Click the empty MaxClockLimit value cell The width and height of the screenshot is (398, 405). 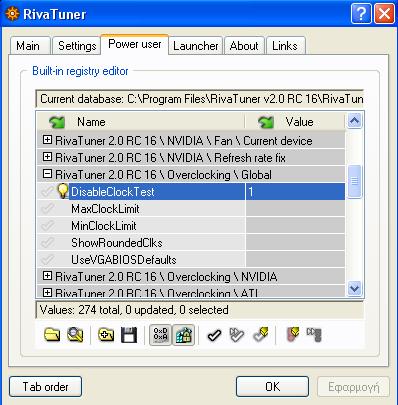(295, 209)
